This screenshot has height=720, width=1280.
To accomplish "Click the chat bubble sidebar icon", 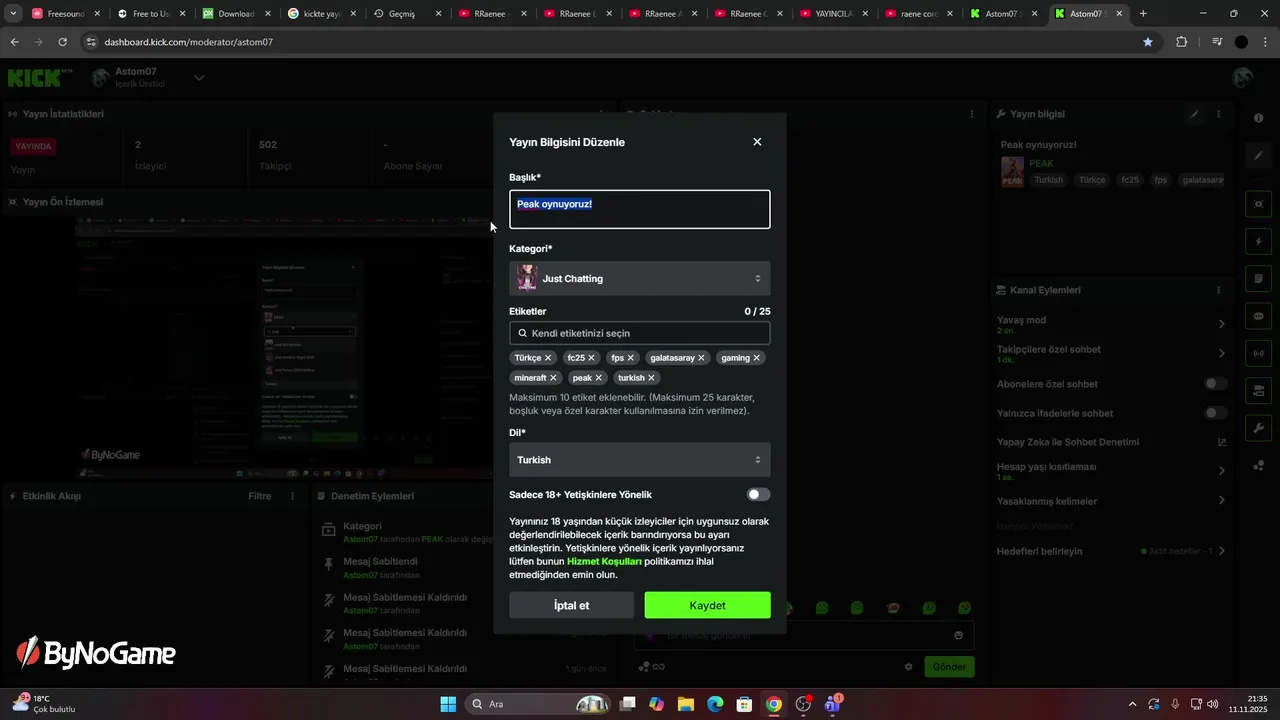I will point(1258,316).
